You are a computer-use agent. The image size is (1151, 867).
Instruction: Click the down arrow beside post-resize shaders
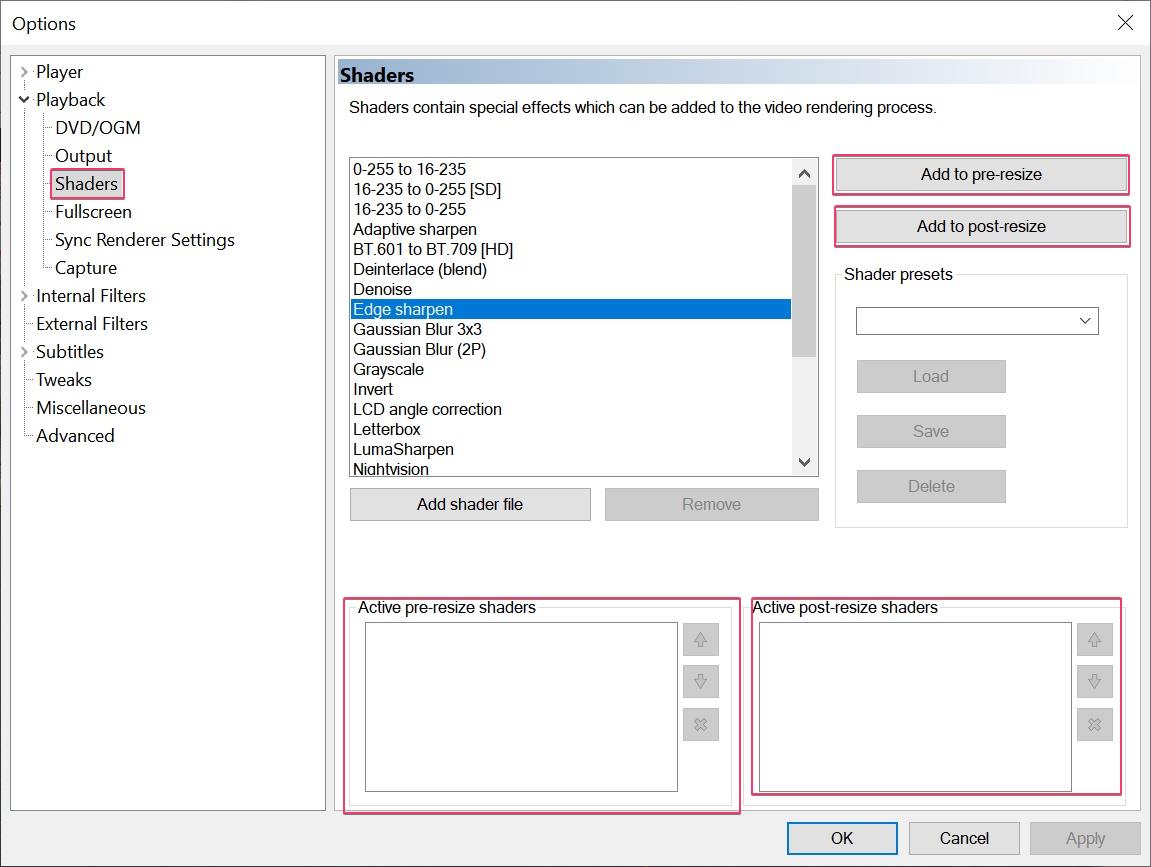coord(1094,682)
